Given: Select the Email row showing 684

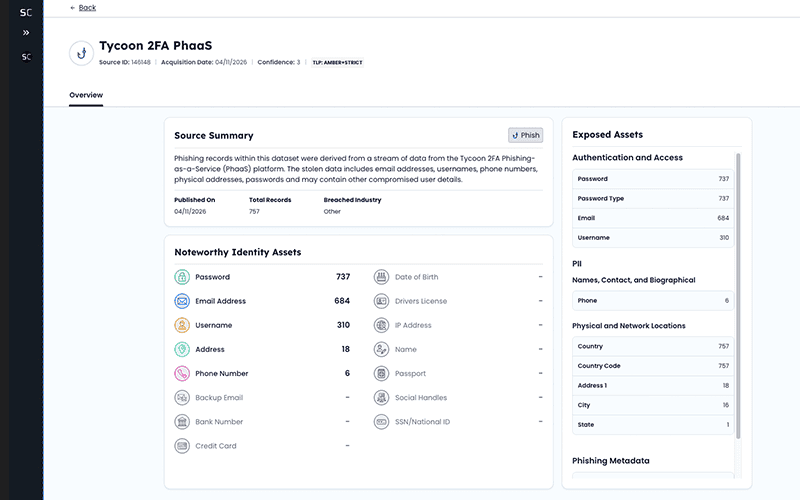Looking at the screenshot, I should tap(653, 218).
